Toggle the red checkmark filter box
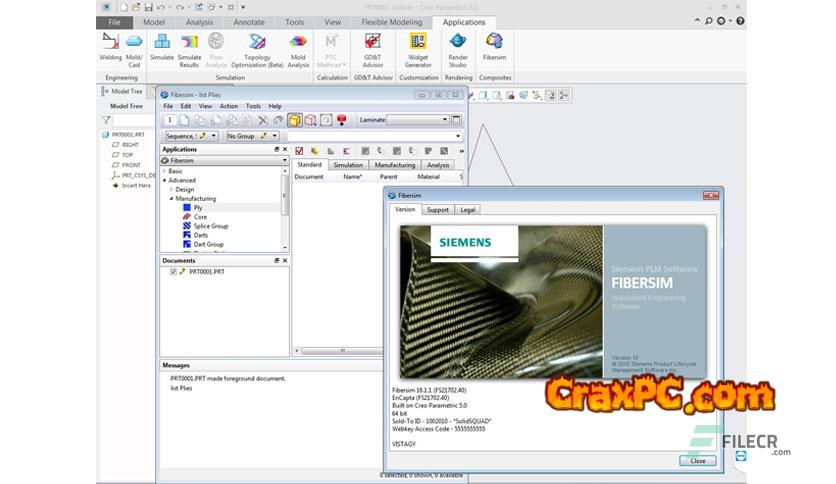This screenshot has width=836, height=484. (x=300, y=151)
